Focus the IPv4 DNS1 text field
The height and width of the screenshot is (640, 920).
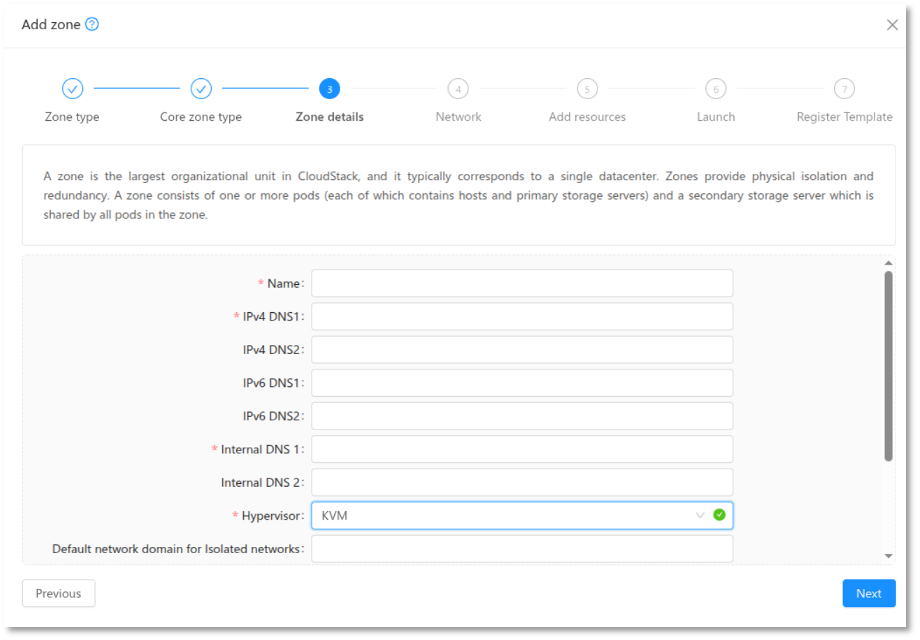(521, 316)
